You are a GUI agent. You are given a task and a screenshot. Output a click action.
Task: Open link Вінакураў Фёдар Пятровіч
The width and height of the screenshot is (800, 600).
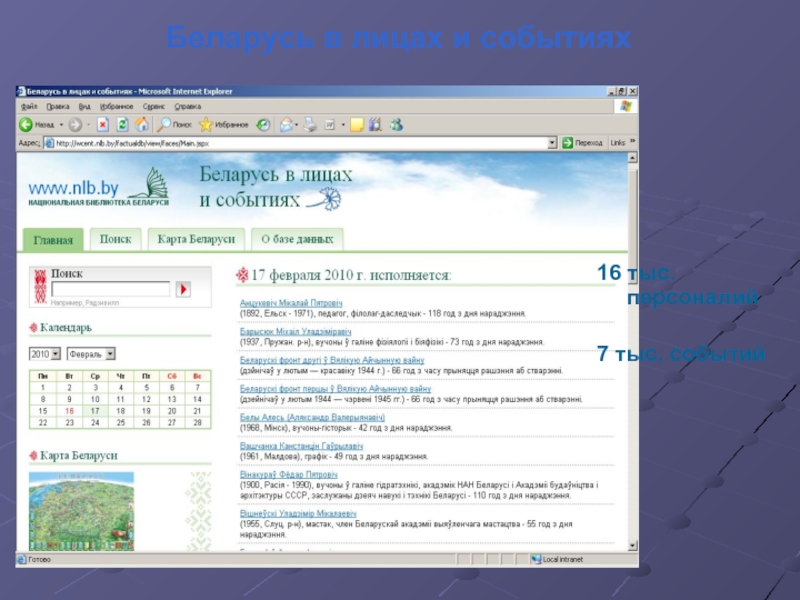(289, 474)
